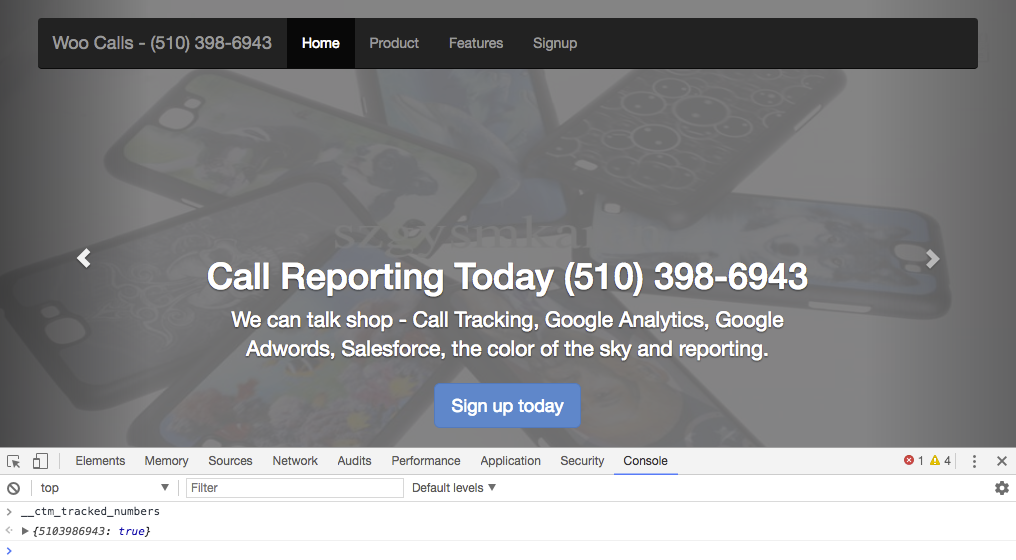Switch to the Memory tab
1016x560 pixels.
point(166,461)
